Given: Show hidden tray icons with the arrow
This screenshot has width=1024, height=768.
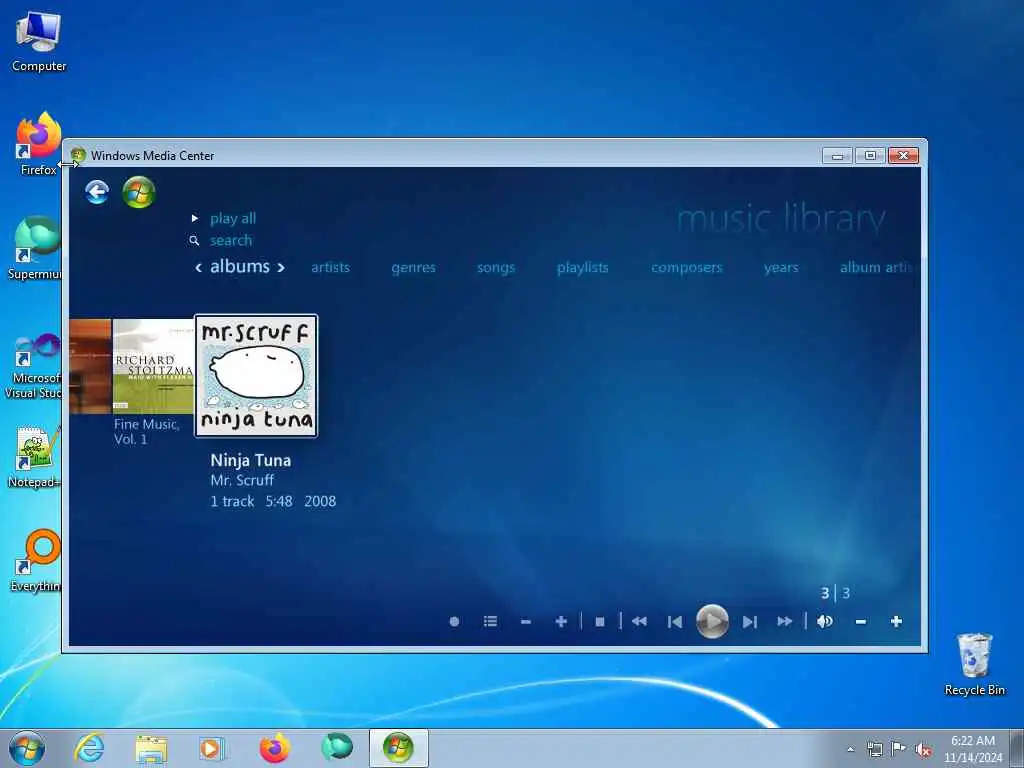Looking at the screenshot, I should coord(850,750).
